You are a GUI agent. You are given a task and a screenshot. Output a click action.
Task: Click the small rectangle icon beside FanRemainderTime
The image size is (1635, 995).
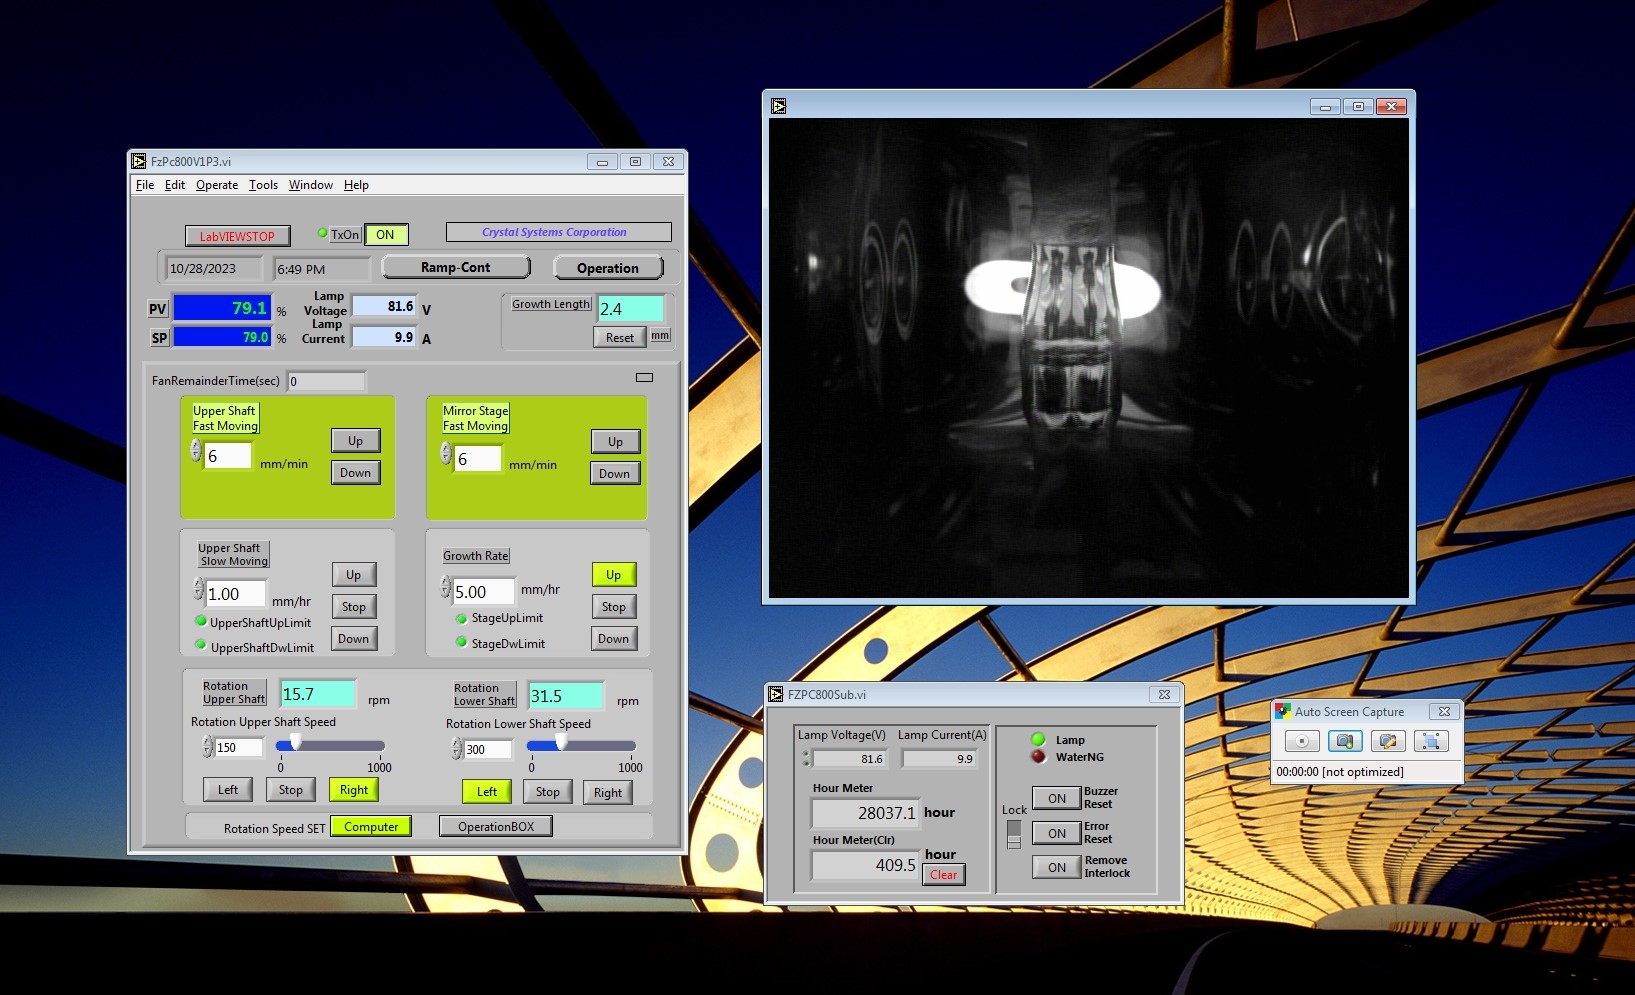pyautogui.click(x=644, y=378)
